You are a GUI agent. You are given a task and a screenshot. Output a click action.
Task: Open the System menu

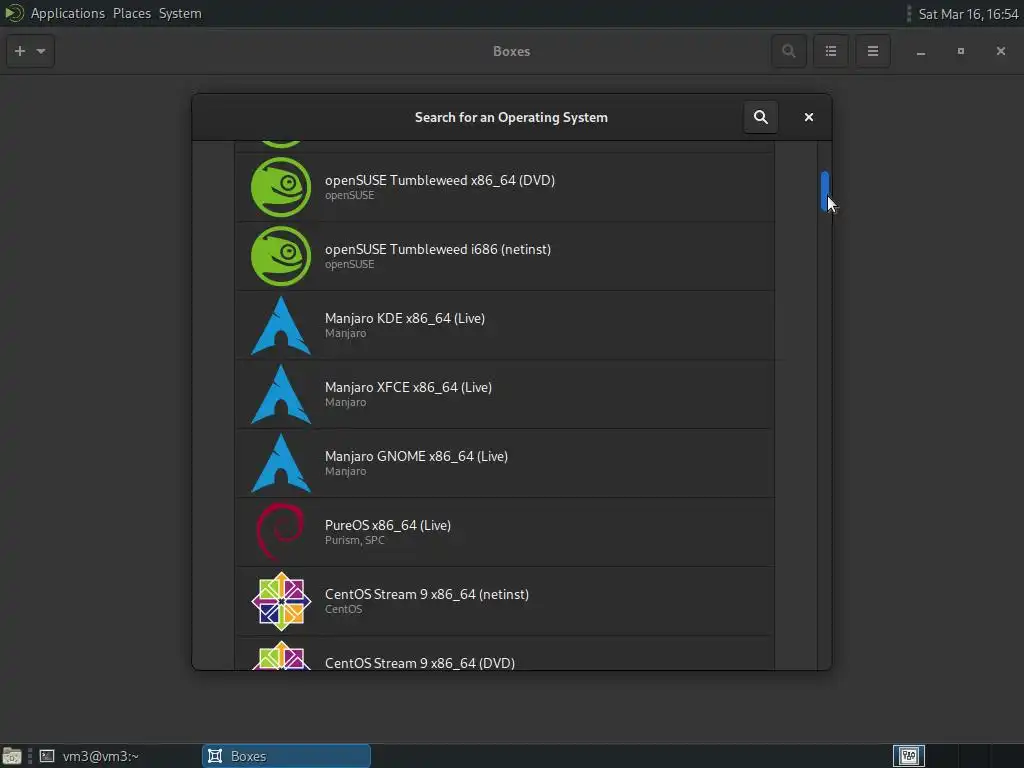(x=180, y=13)
